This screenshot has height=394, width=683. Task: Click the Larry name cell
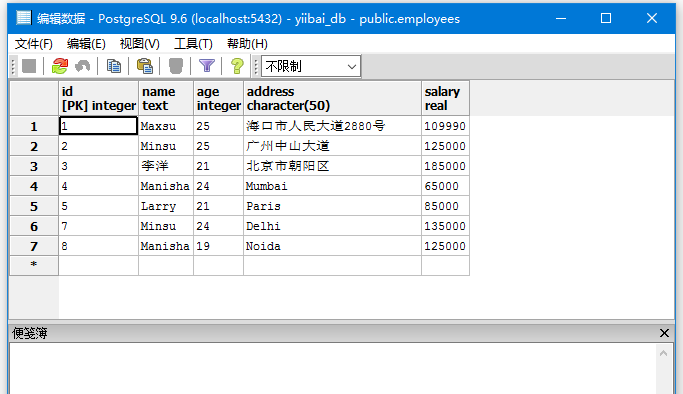pyautogui.click(x=166, y=206)
